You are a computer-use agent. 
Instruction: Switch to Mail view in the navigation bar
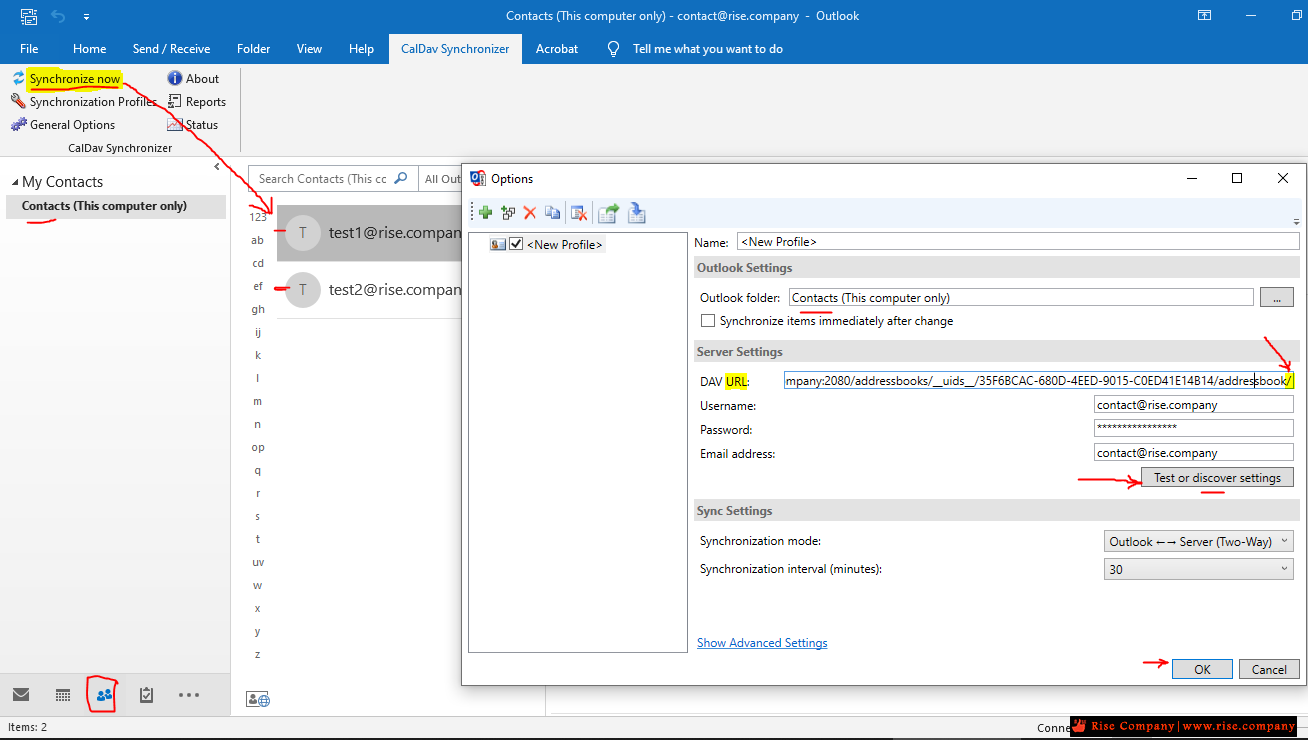tap(20, 695)
